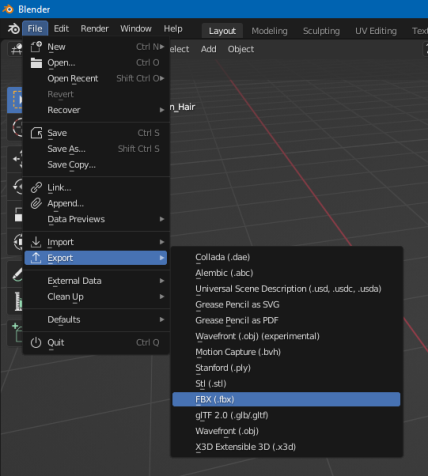Choose Append... entry
The image size is (428, 476).
96,203
